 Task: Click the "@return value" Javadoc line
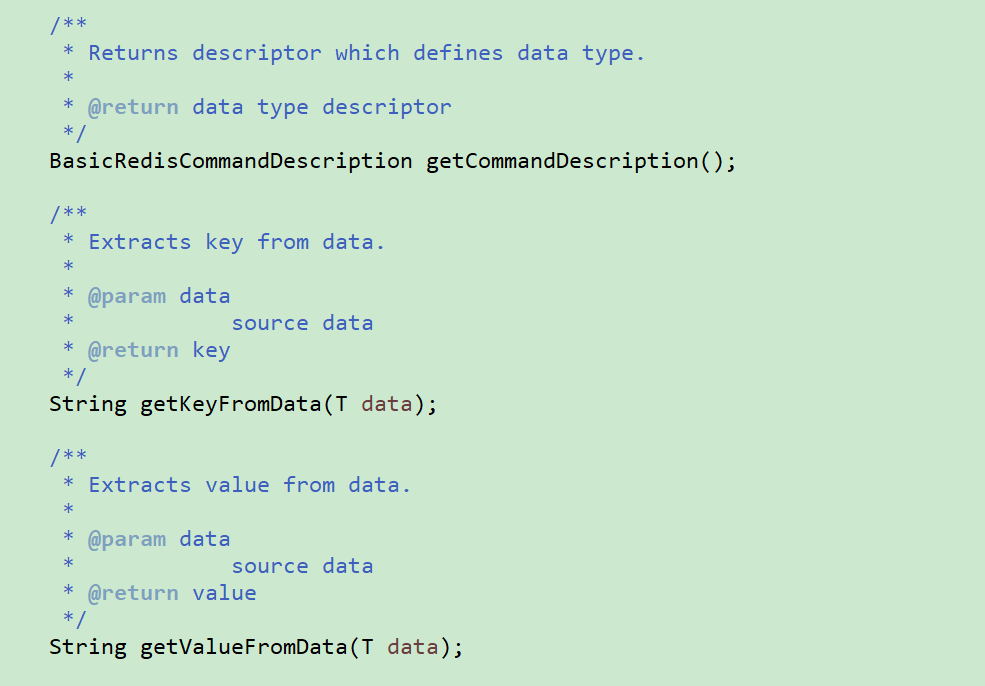pyautogui.click(x=172, y=593)
